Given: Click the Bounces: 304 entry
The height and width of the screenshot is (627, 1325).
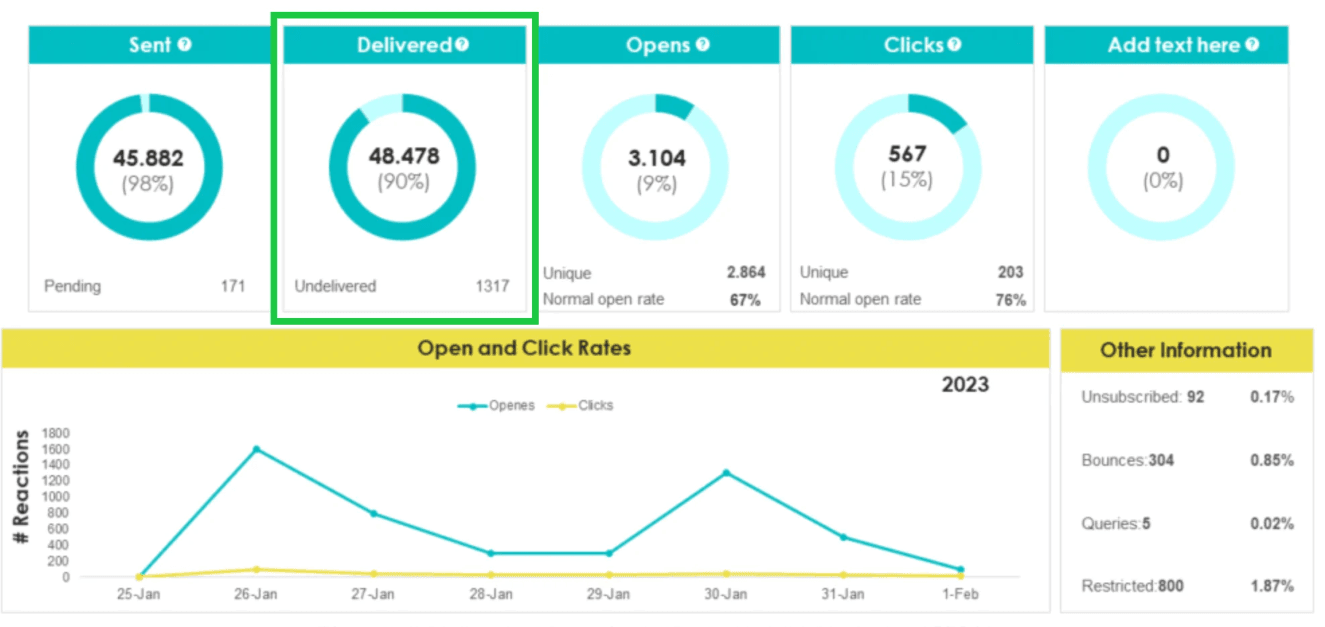Looking at the screenshot, I should click(x=1127, y=461).
